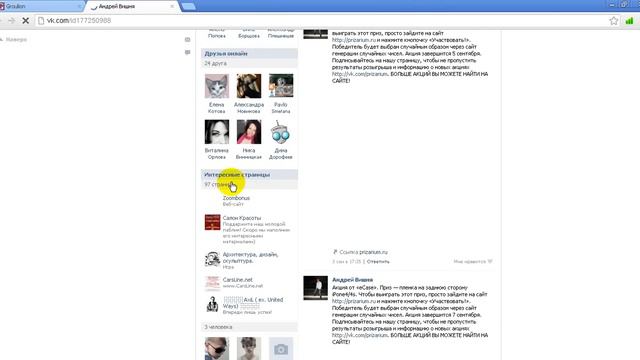This screenshot has height=360, width=640.
Task: Click the name Александра Новикова
Action: 249,108
